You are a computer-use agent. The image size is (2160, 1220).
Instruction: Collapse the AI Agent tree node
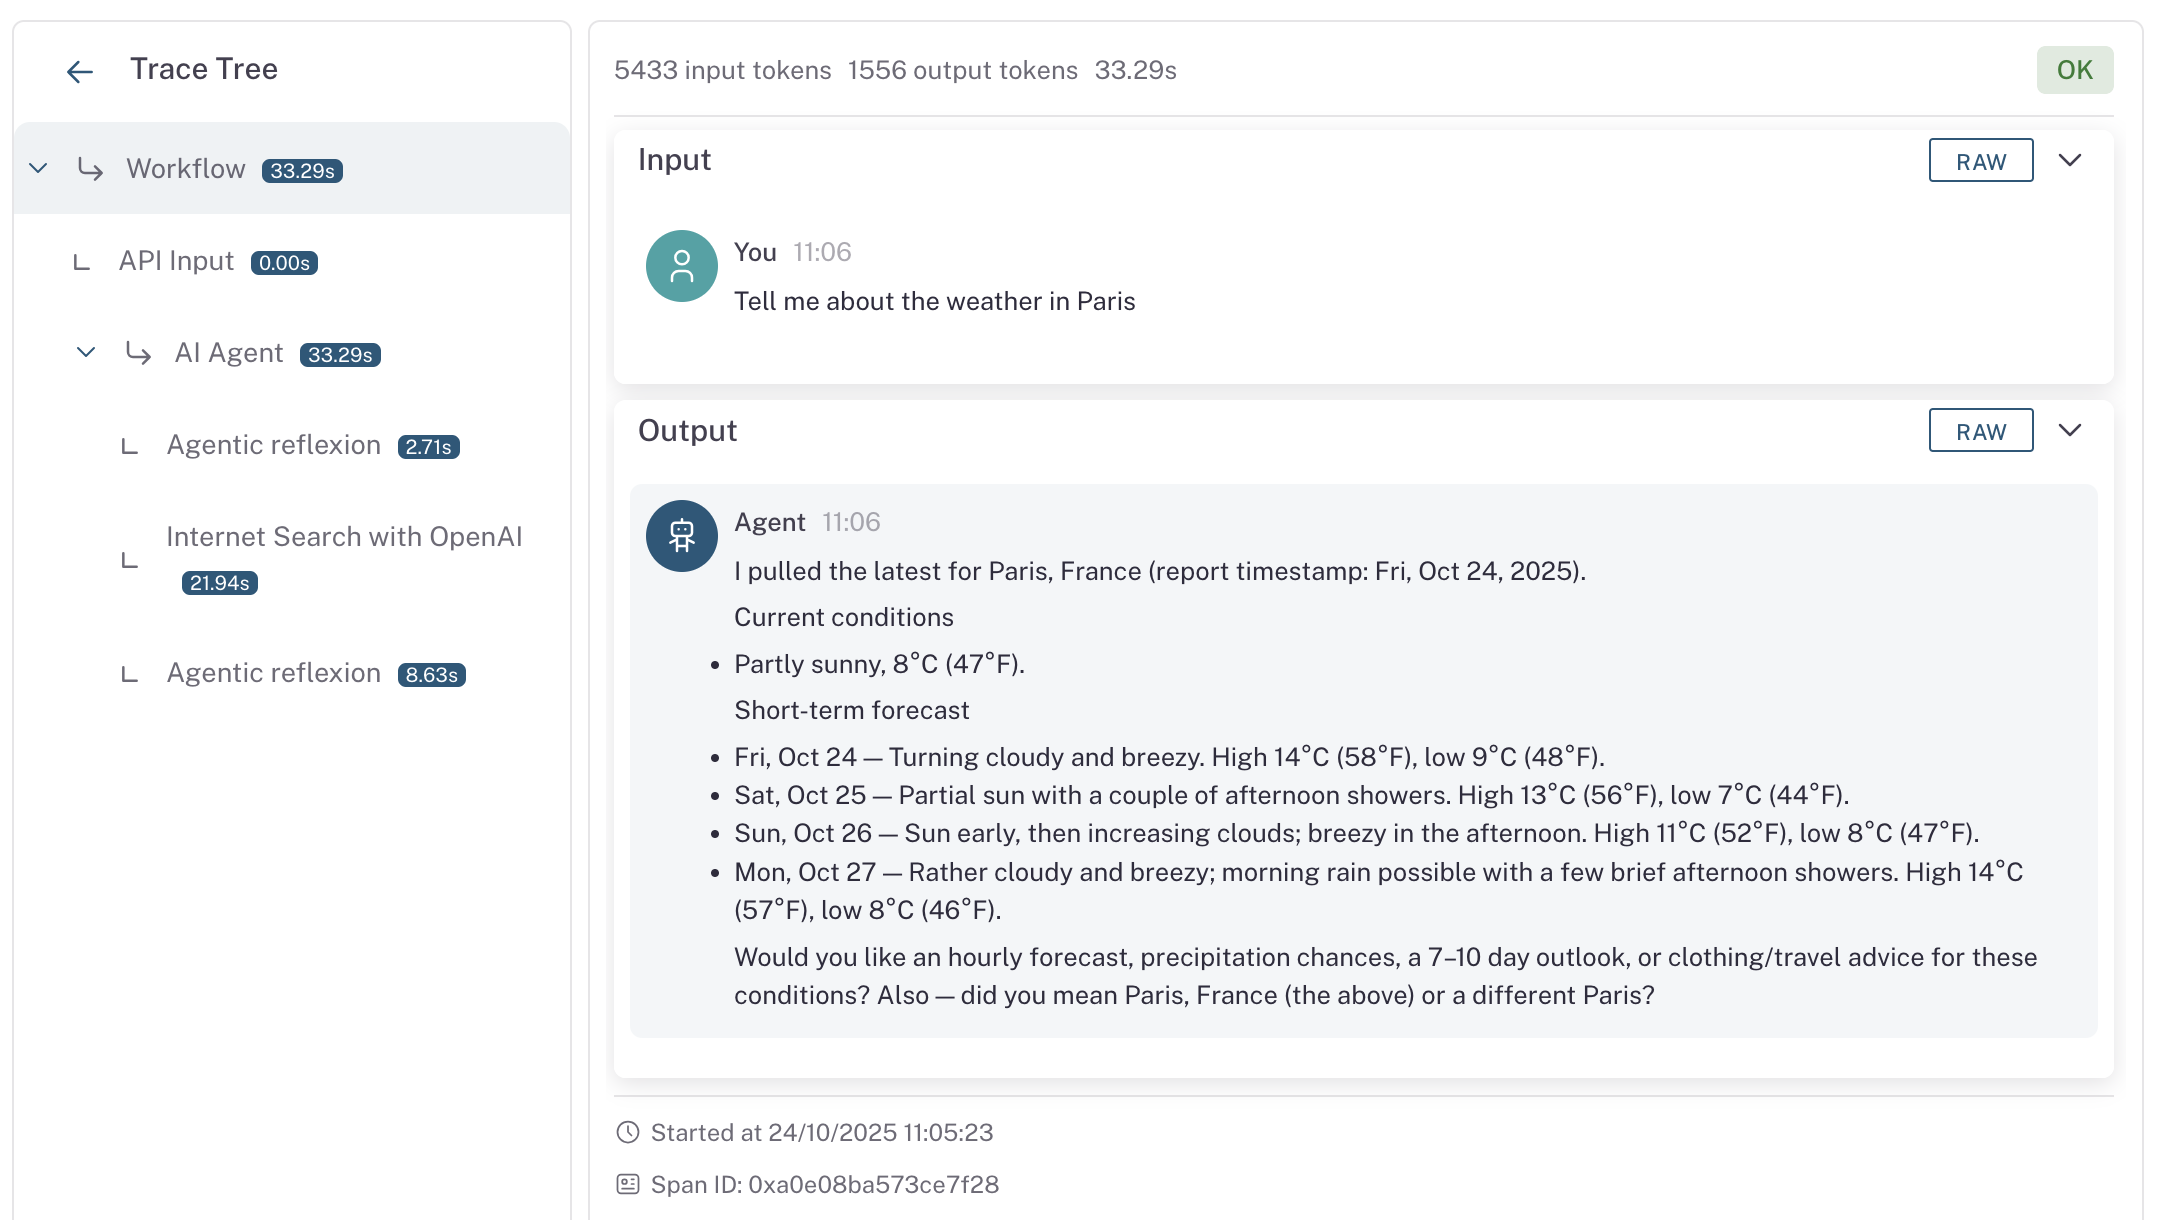click(x=85, y=352)
